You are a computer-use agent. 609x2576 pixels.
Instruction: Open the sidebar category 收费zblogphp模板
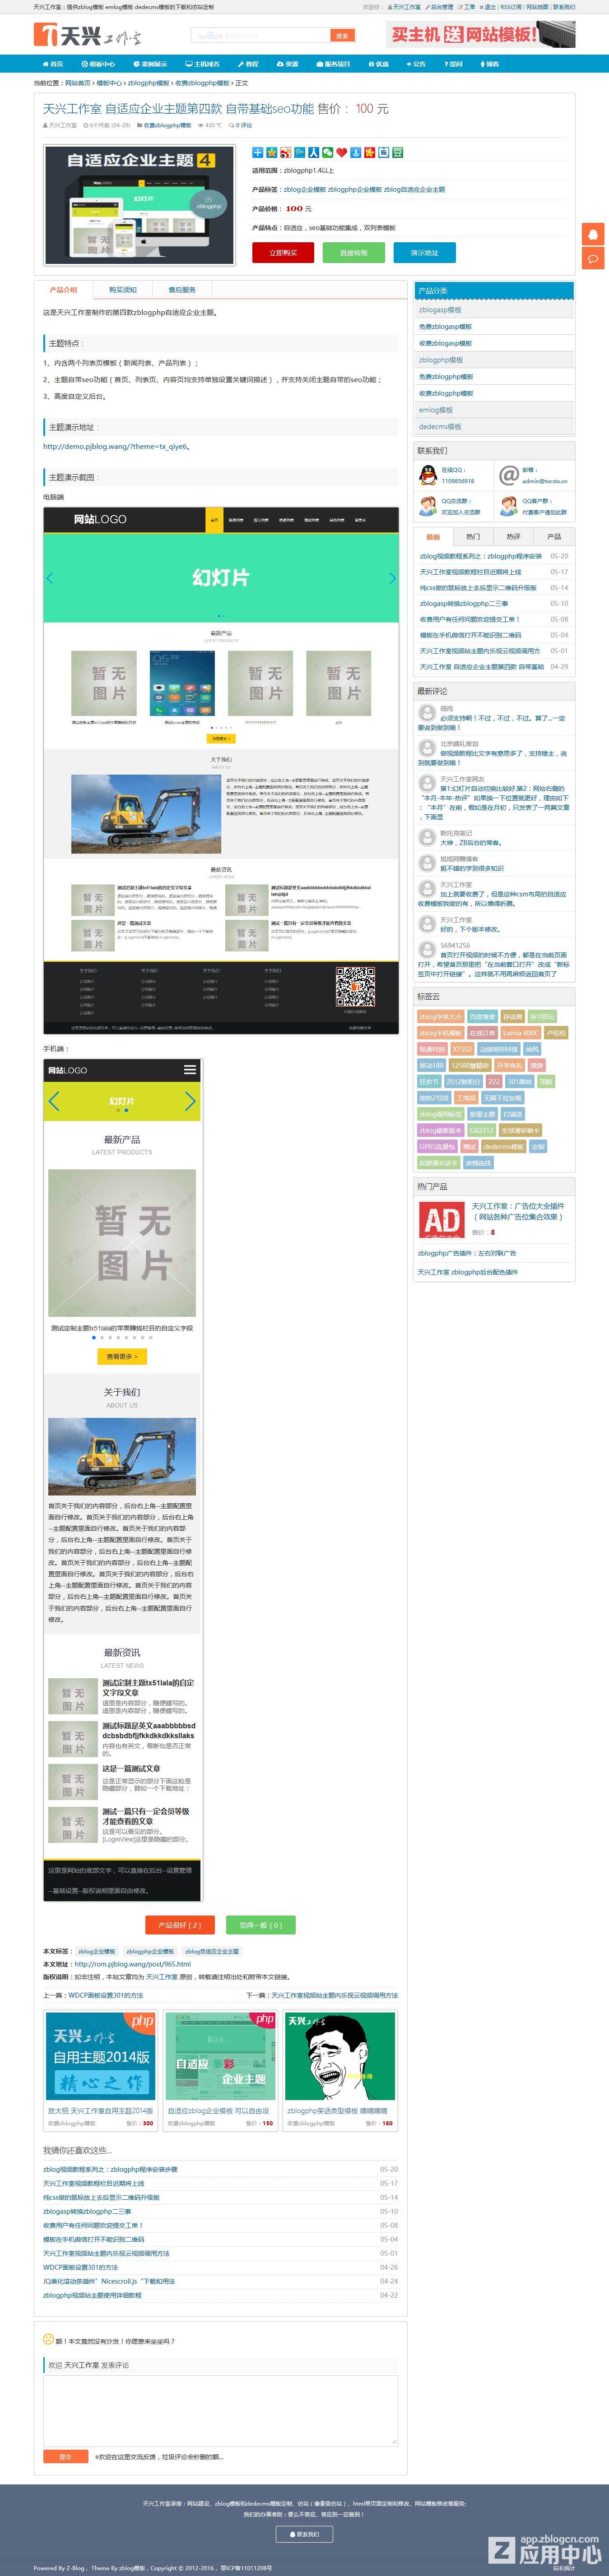pyautogui.click(x=446, y=394)
